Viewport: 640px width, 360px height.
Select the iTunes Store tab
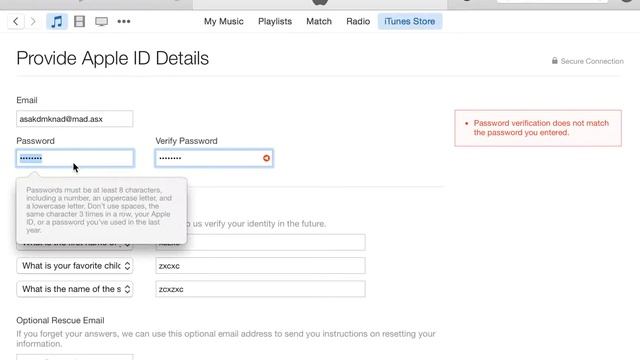point(409,21)
